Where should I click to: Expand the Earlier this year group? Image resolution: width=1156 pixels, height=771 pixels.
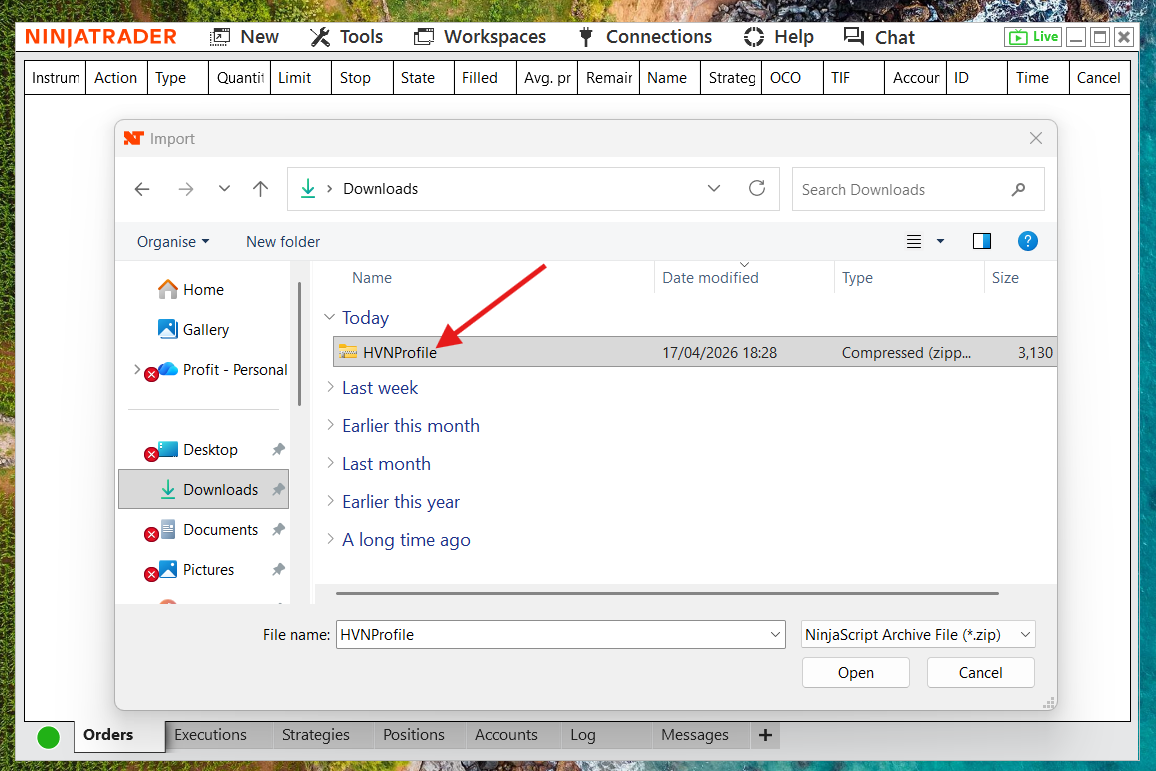click(x=330, y=501)
